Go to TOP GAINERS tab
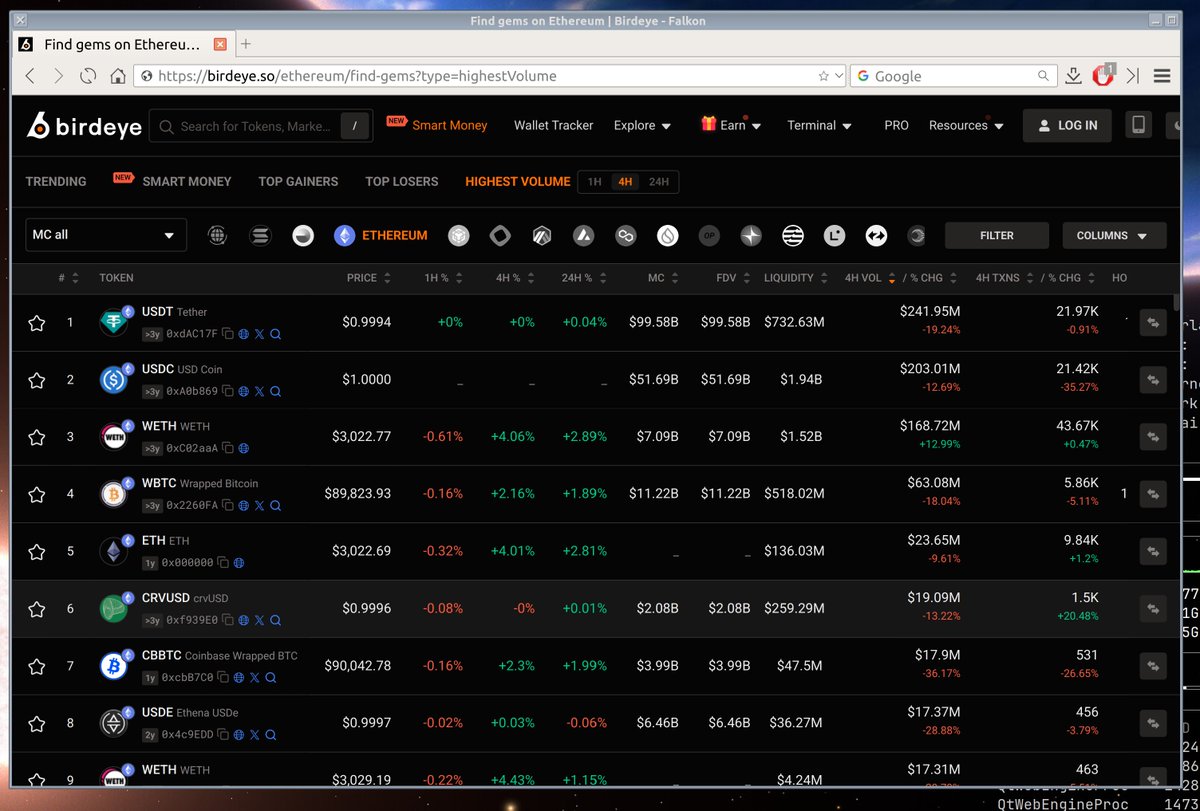The height and width of the screenshot is (811, 1200). (298, 182)
